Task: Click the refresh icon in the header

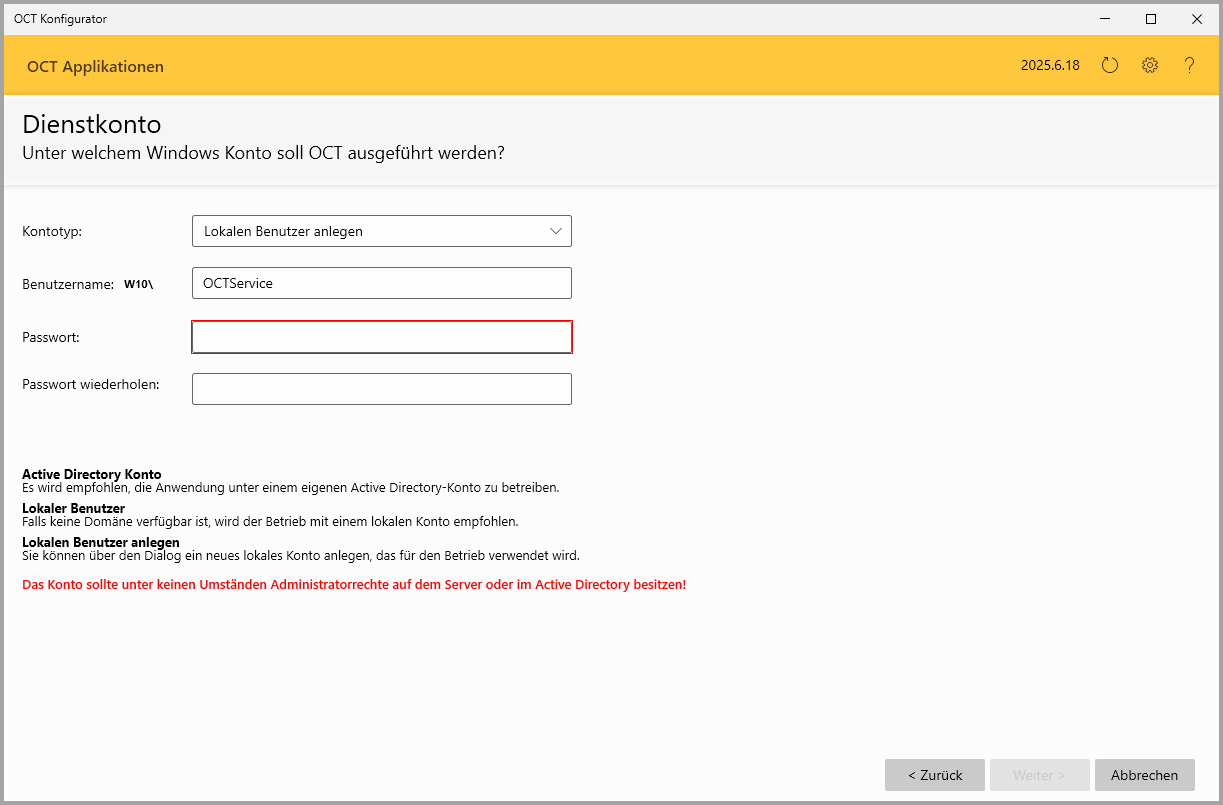Action: tap(1109, 66)
